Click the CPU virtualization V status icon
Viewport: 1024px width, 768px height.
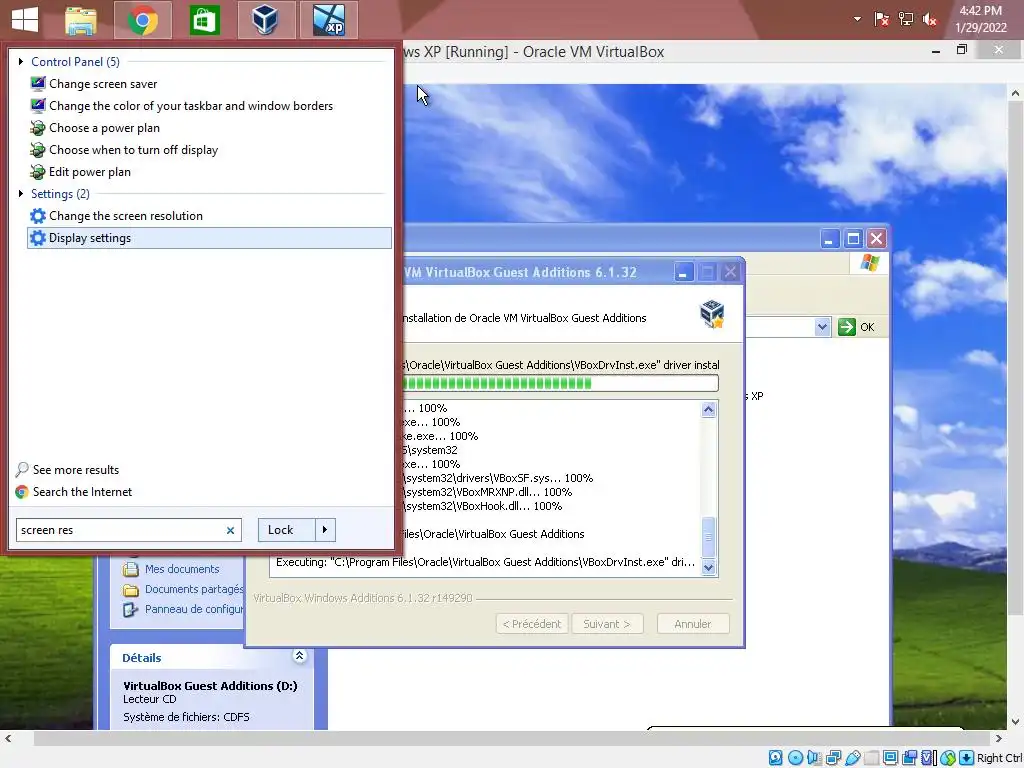tap(928, 758)
